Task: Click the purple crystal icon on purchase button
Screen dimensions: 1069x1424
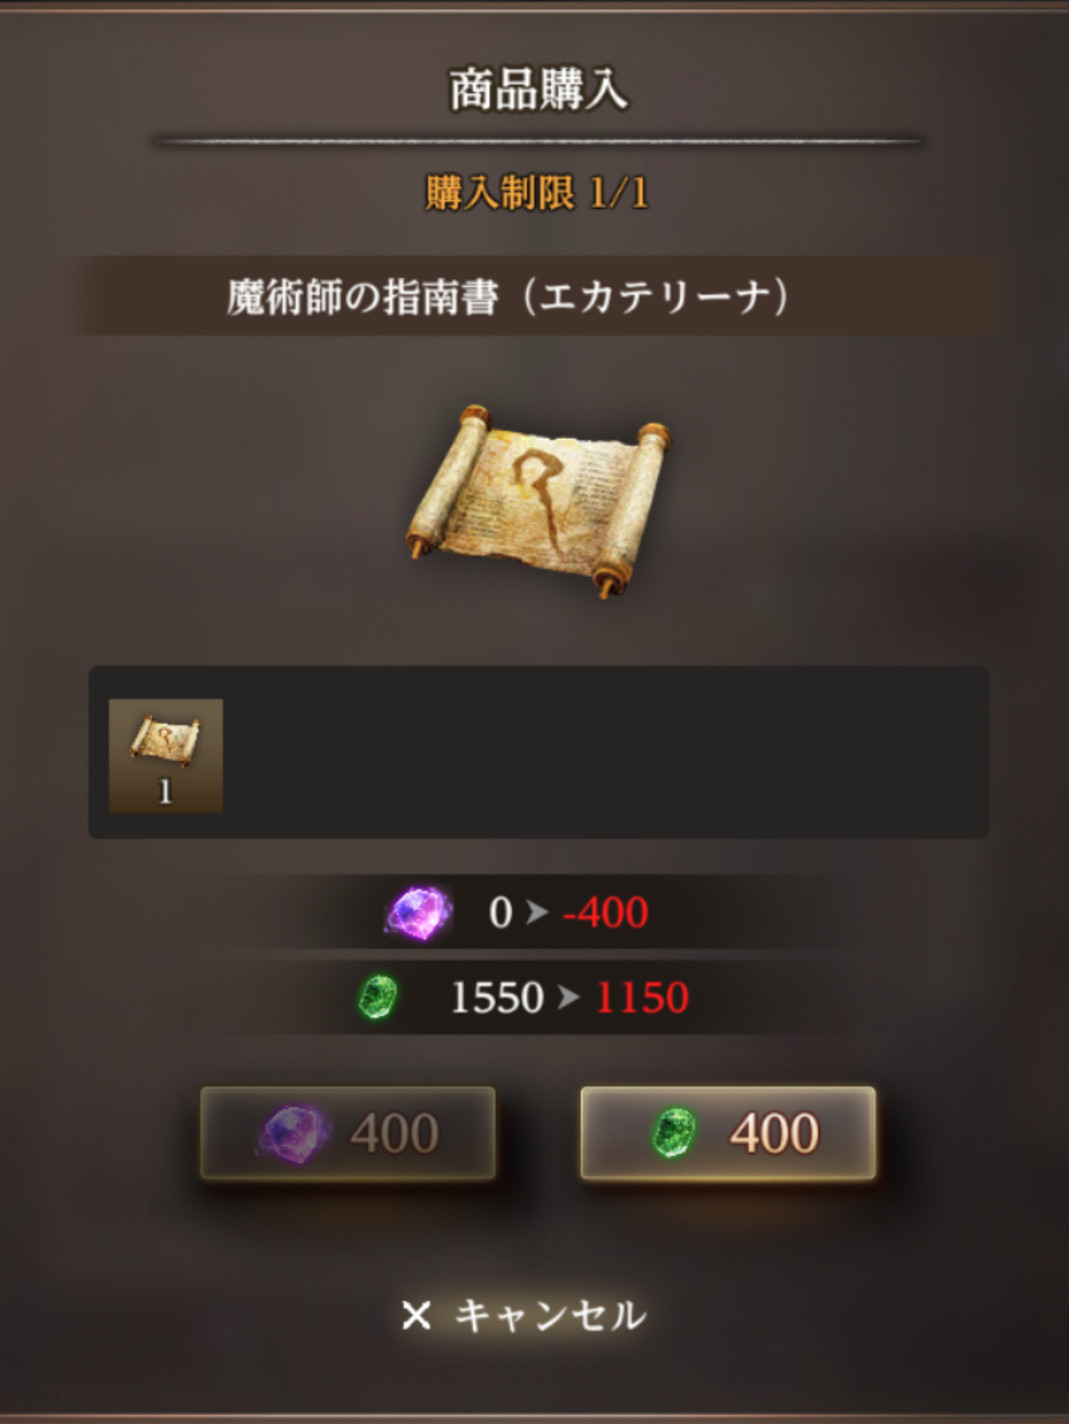Action: click(293, 1134)
